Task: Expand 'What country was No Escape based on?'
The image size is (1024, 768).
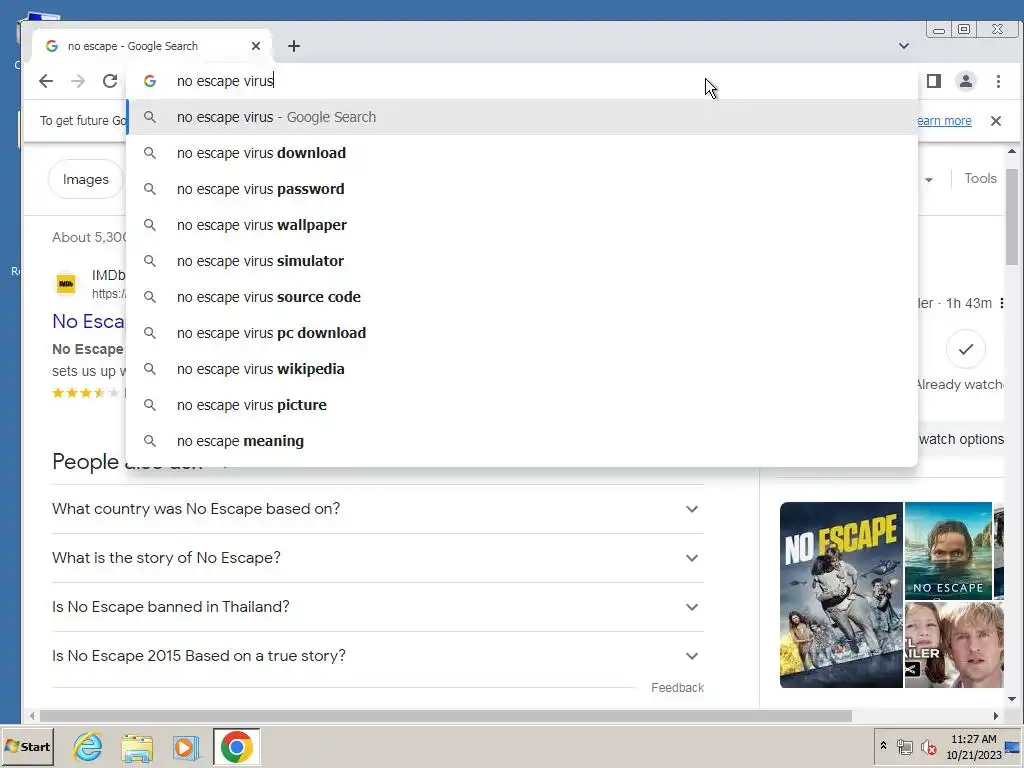Action: [377, 509]
